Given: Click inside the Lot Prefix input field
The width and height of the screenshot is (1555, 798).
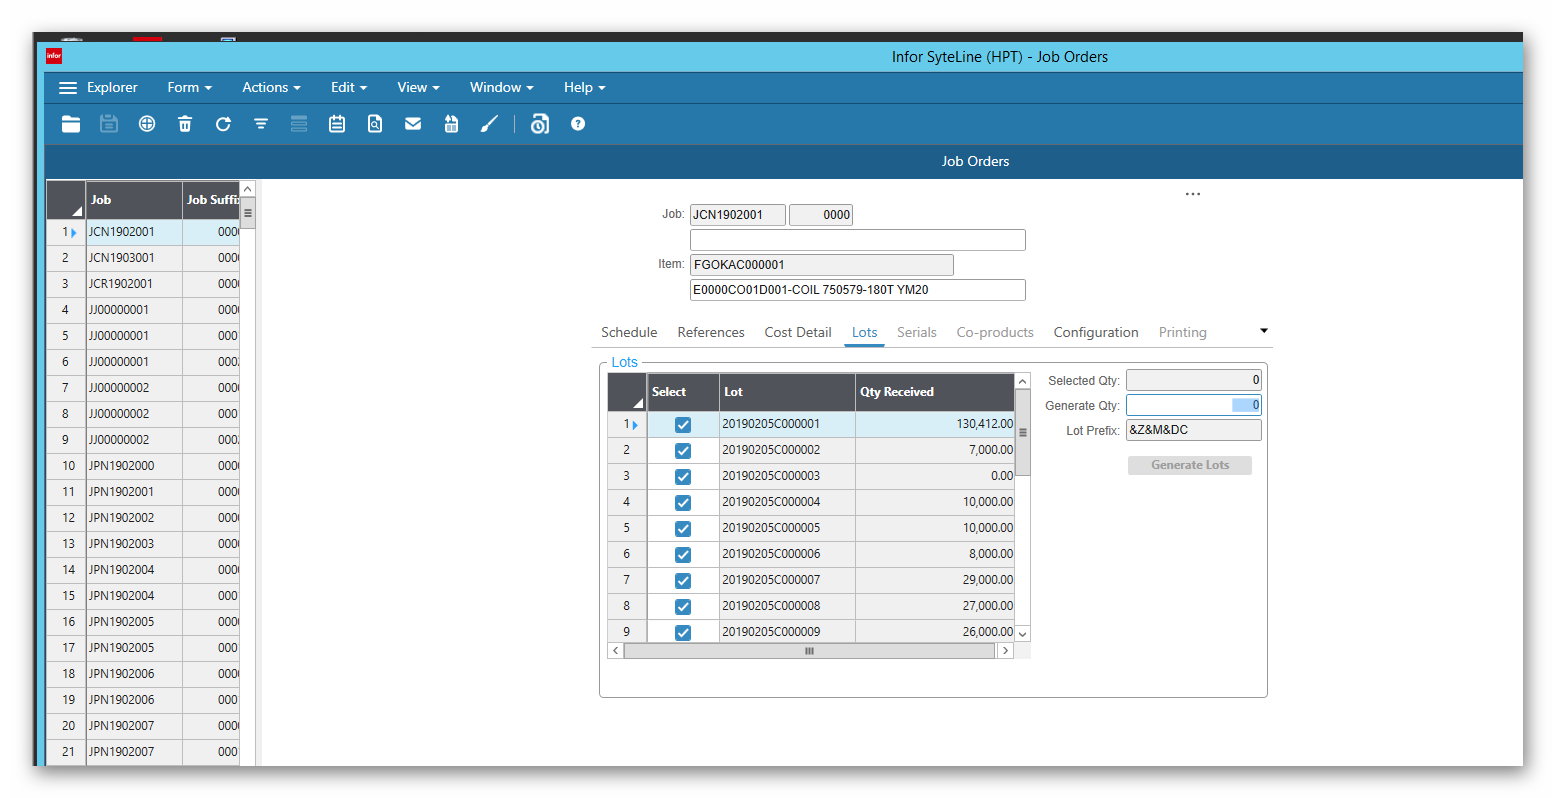Looking at the screenshot, I should pyautogui.click(x=1193, y=429).
